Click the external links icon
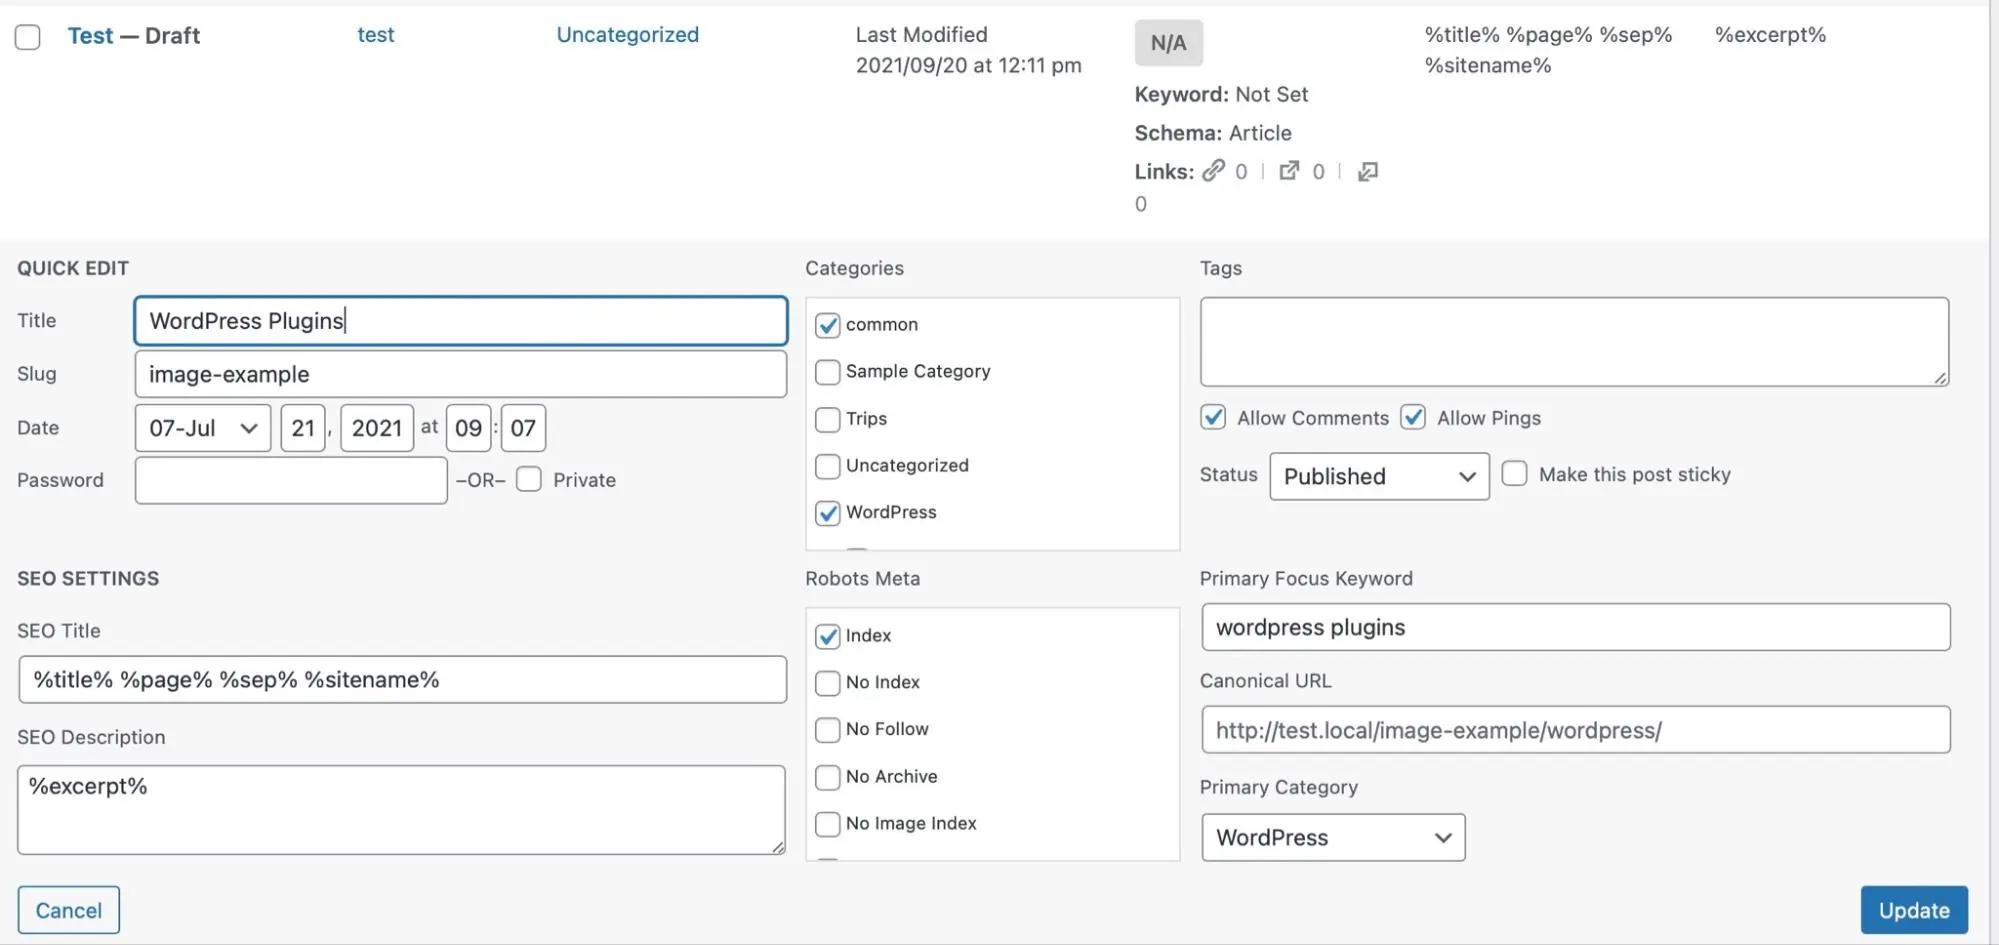 (1289, 170)
